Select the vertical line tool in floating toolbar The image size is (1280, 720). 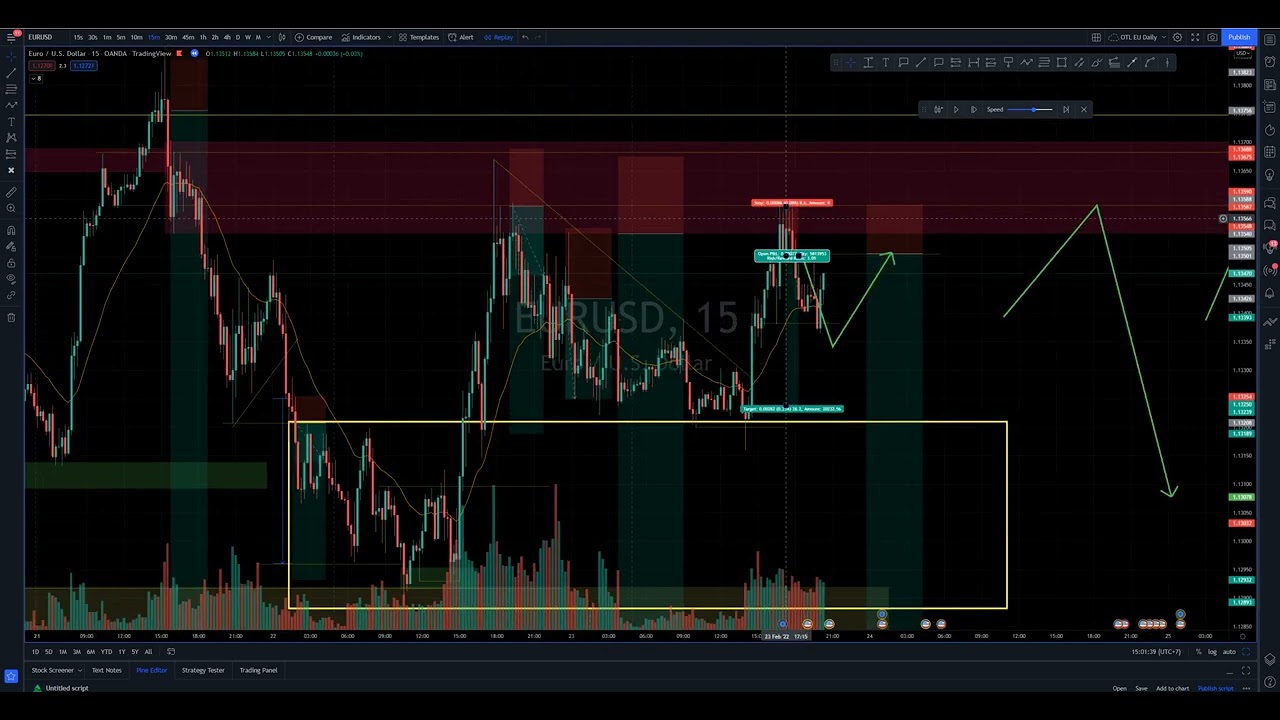click(x=1167, y=62)
